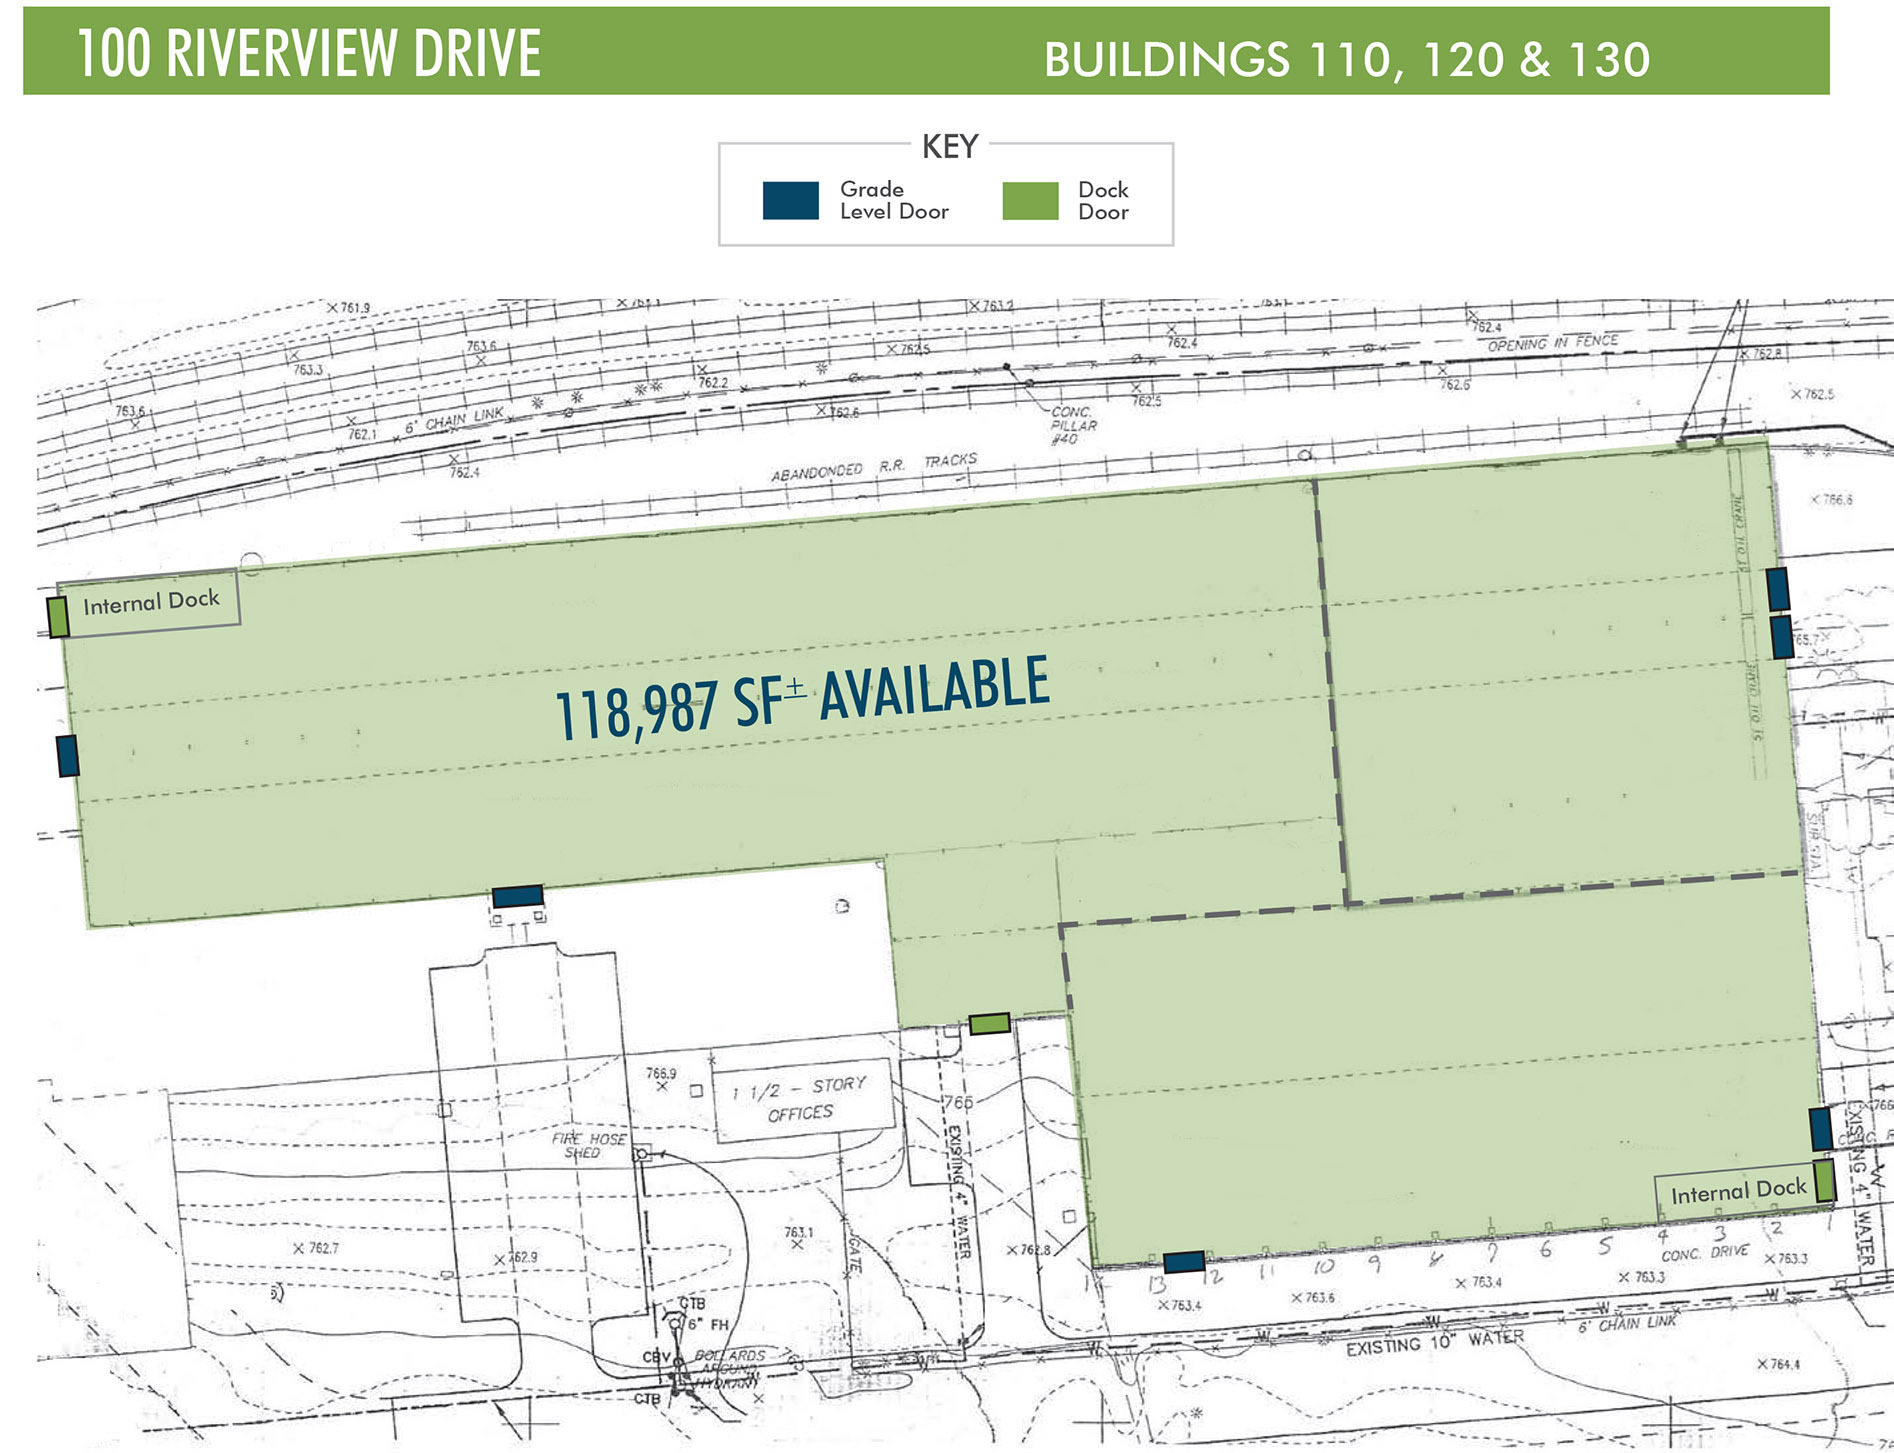
Task: Click the '118,987 SF± AVAILABLE' text
Action: (x=803, y=698)
